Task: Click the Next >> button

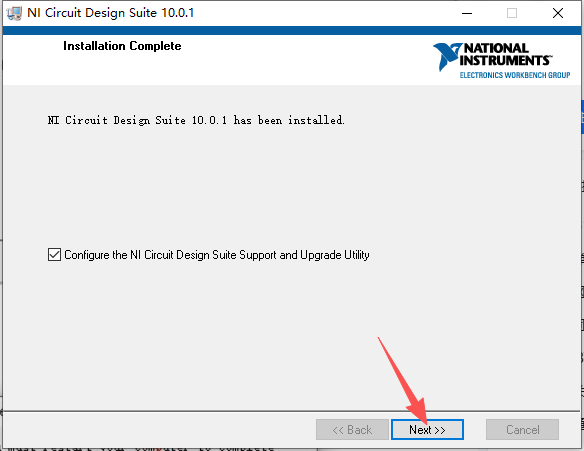Action: (x=427, y=429)
